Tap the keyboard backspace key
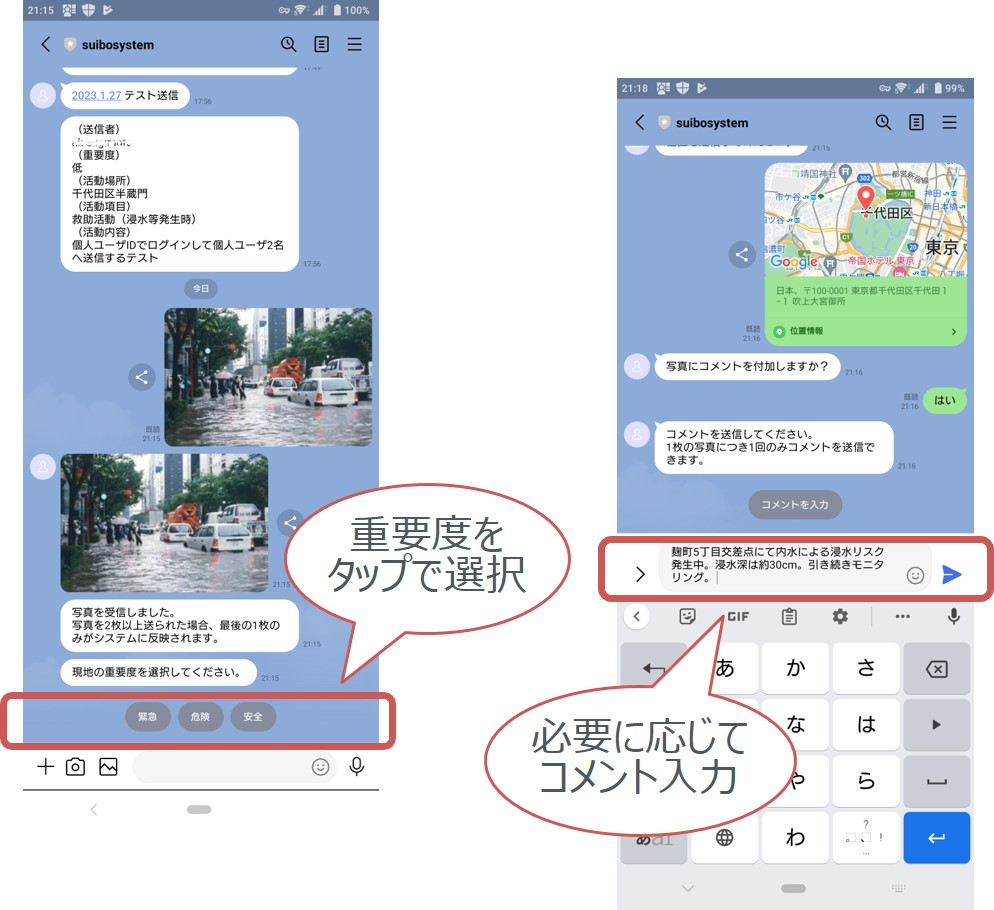994x910 pixels. pyautogui.click(x=937, y=668)
